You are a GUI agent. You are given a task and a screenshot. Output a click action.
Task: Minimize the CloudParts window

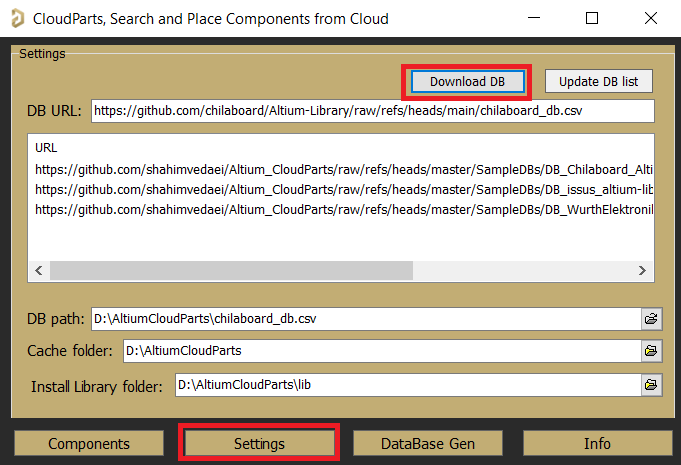click(534, 18)
